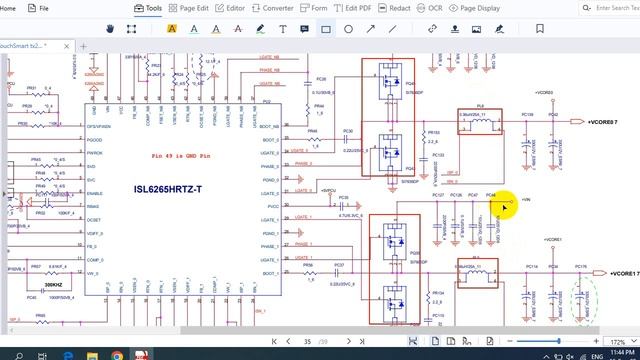Viewport: 640px width, 360px height.
Task: Select the squiggly underline tool
Action: coord(216,29)
